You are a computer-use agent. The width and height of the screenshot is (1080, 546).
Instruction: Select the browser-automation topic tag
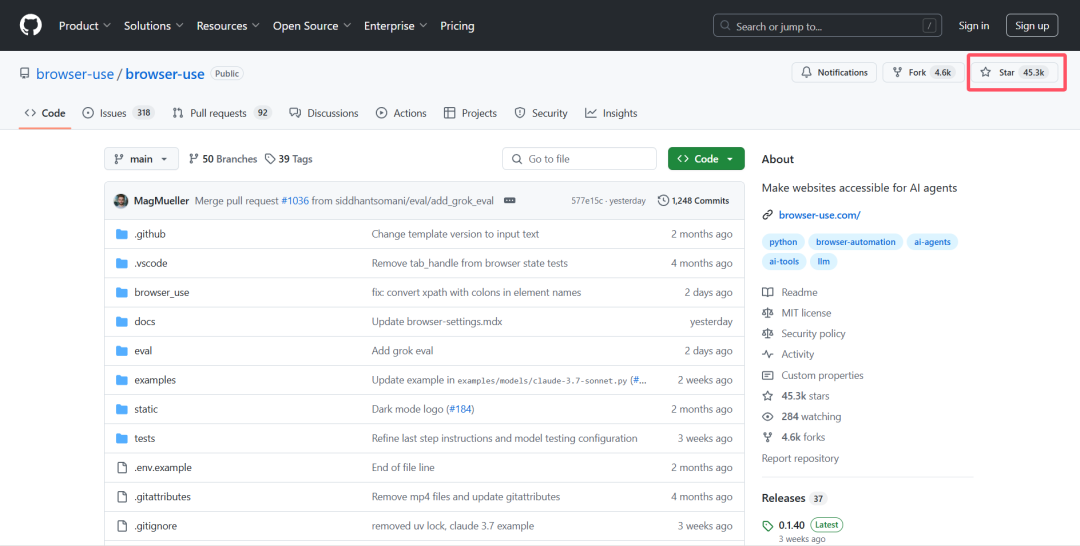[855, 242]
